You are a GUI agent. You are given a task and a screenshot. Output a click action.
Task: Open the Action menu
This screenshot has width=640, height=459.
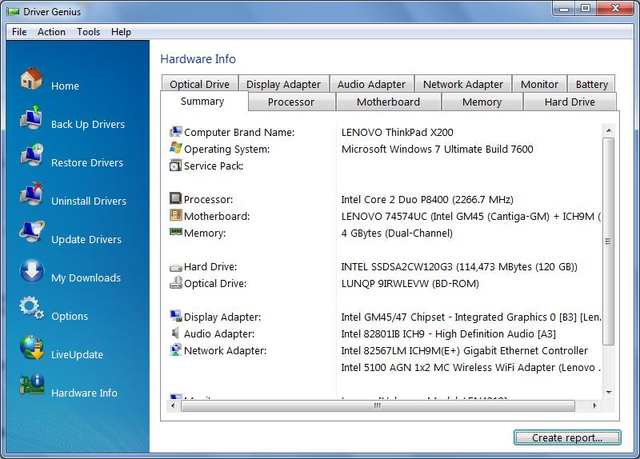[51, 32]
